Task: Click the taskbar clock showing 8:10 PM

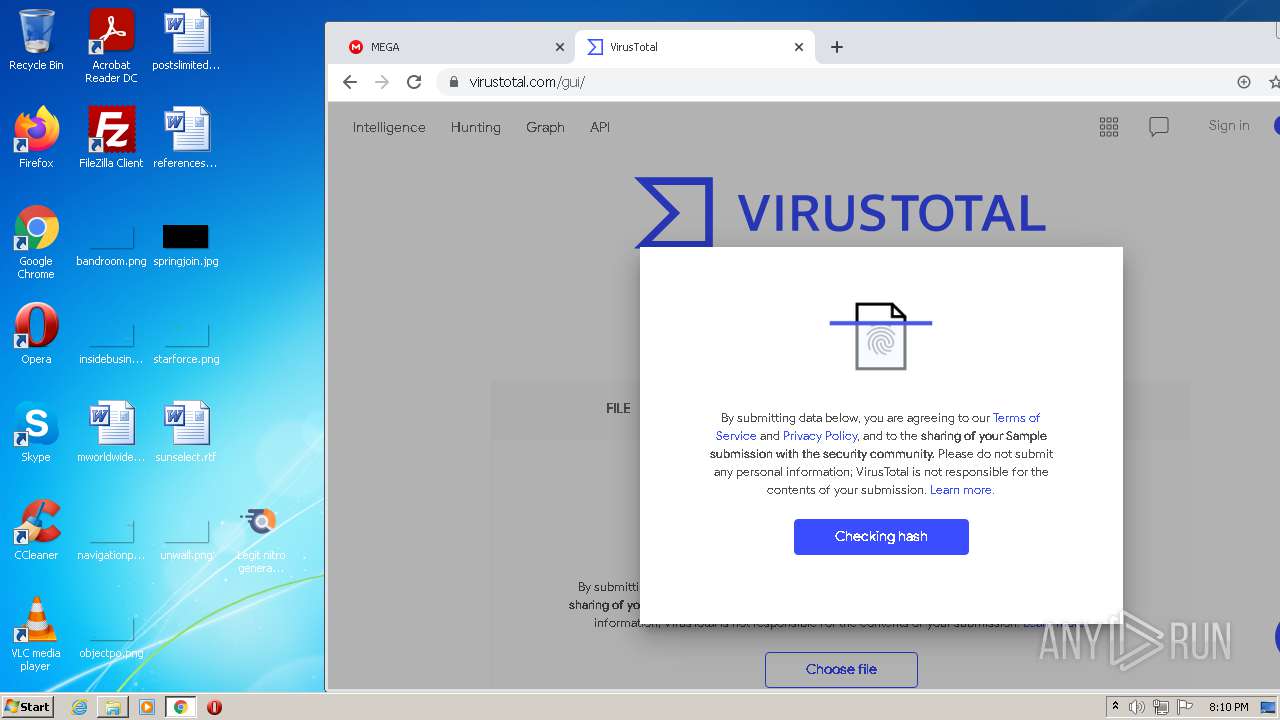Action: tap(1228, 707)
